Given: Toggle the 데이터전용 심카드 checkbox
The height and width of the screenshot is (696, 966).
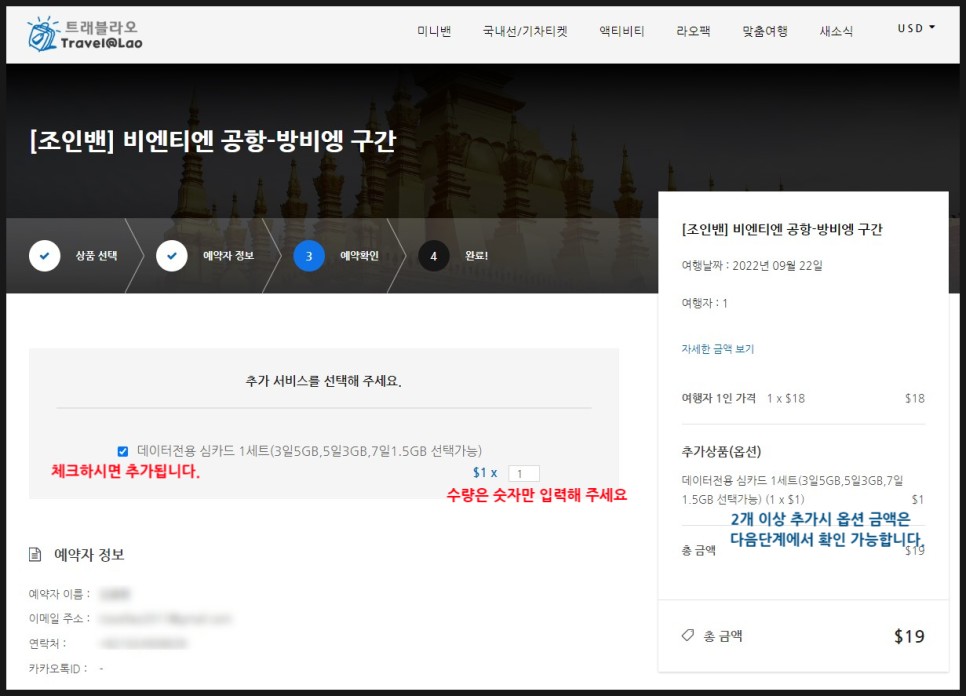Looking at the screenshot, I should [x=123, y=451].
